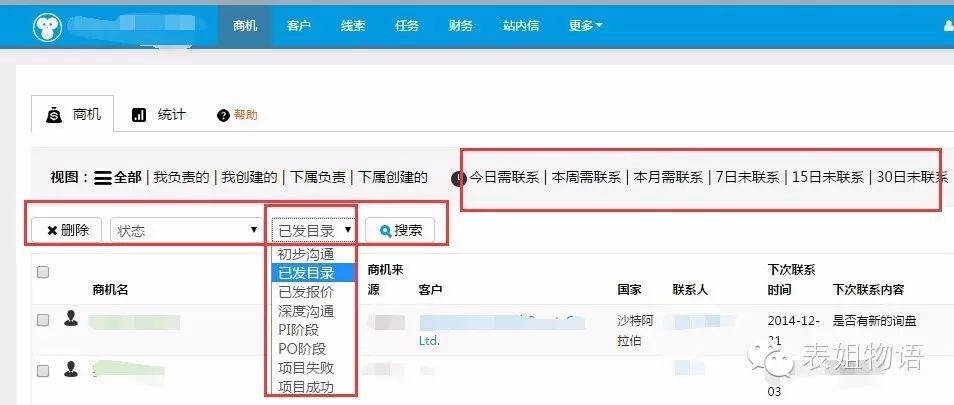Go to 任务 in the top bar
Screen dimensions: 954x405
coord(406,26)
